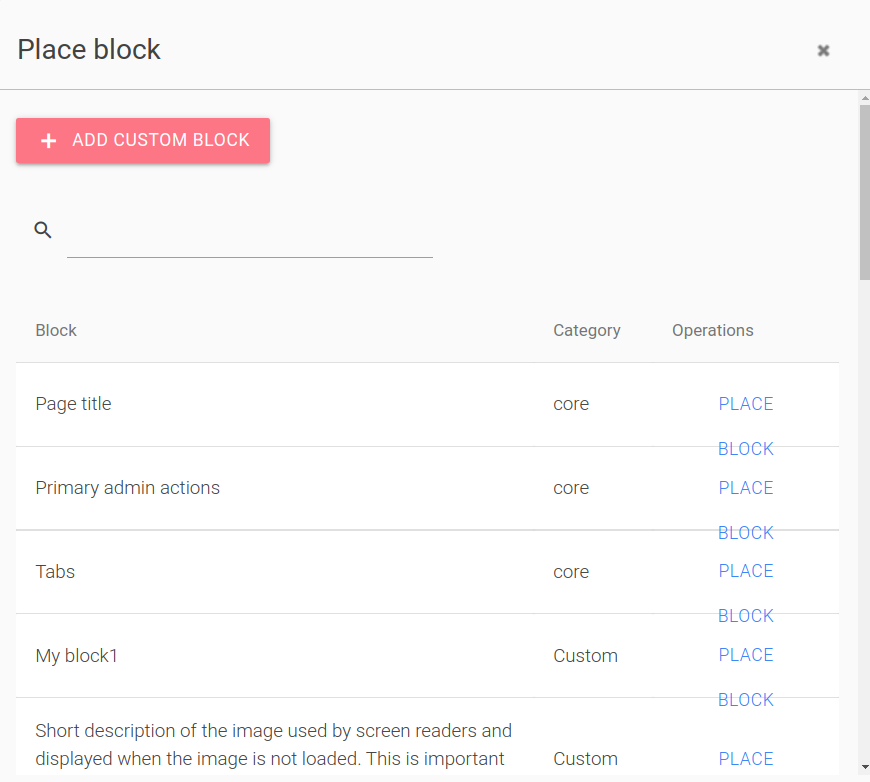The height and width of the screenshot is (782, 870).
Task: Click the core category label beside Tabs
Action: pos(570,571)
